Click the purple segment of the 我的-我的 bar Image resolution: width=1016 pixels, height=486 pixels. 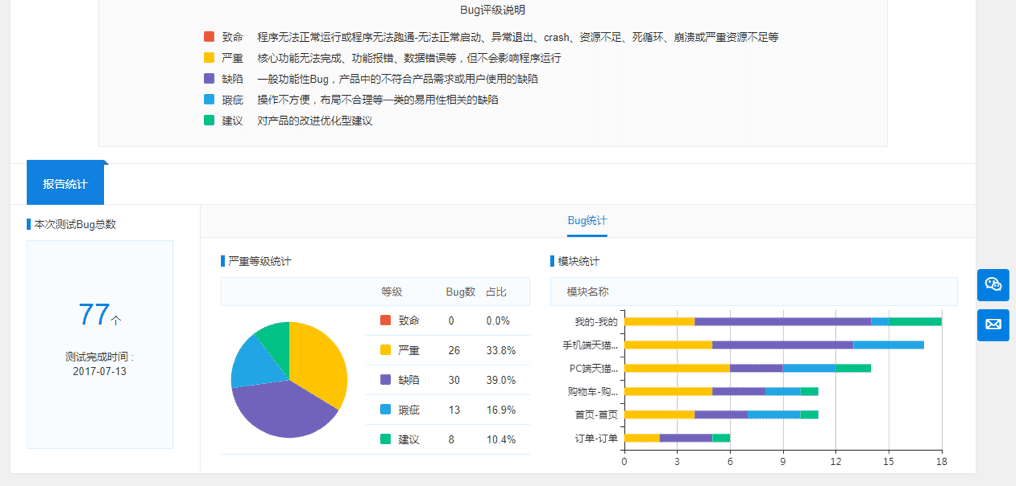click(x=782, y=322)
